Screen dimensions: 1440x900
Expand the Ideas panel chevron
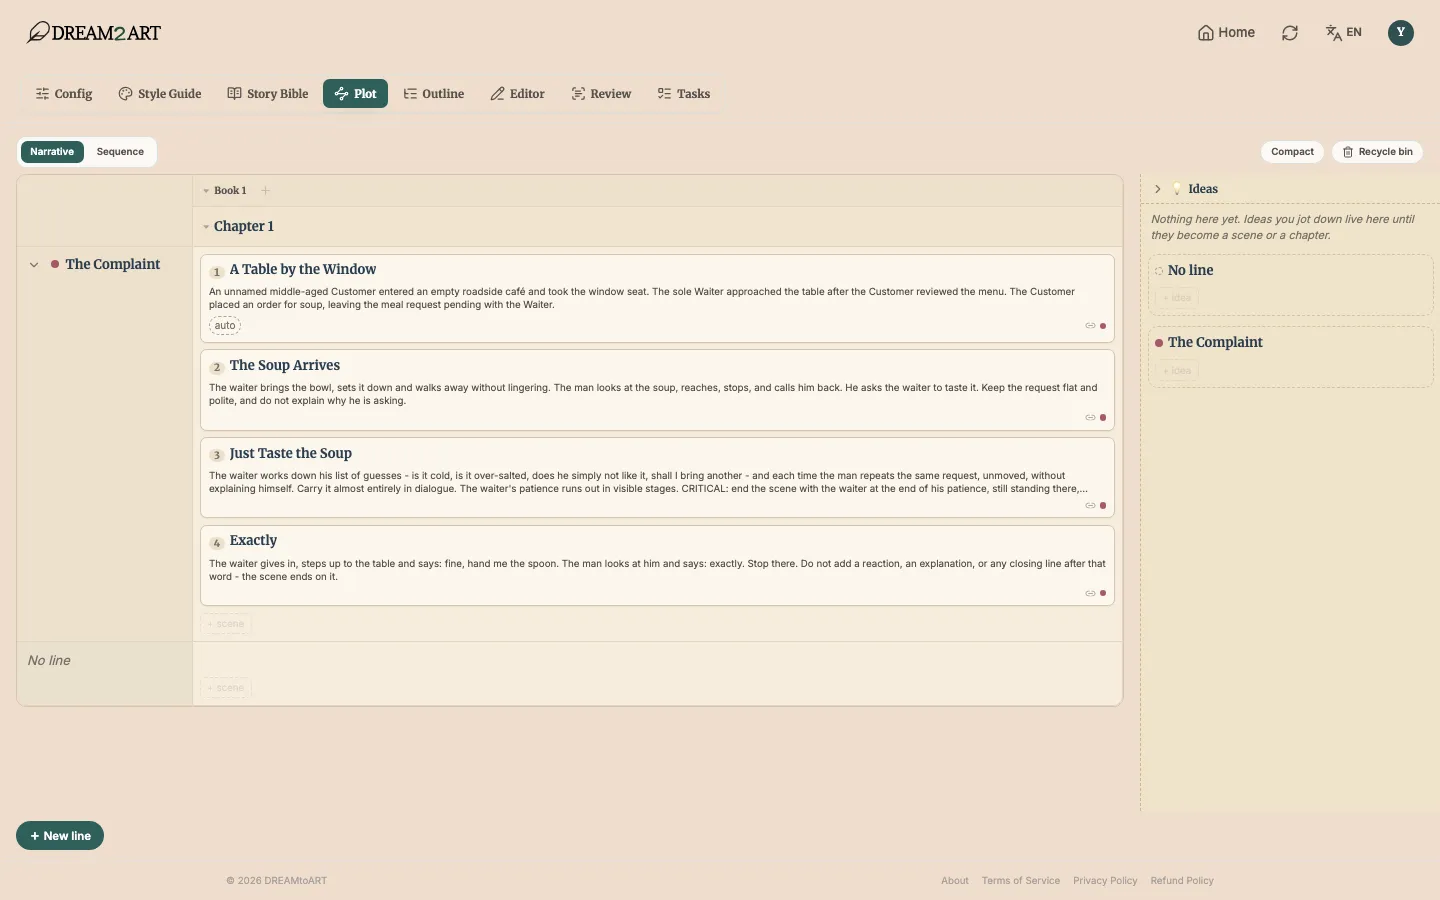click(1158, 189)
